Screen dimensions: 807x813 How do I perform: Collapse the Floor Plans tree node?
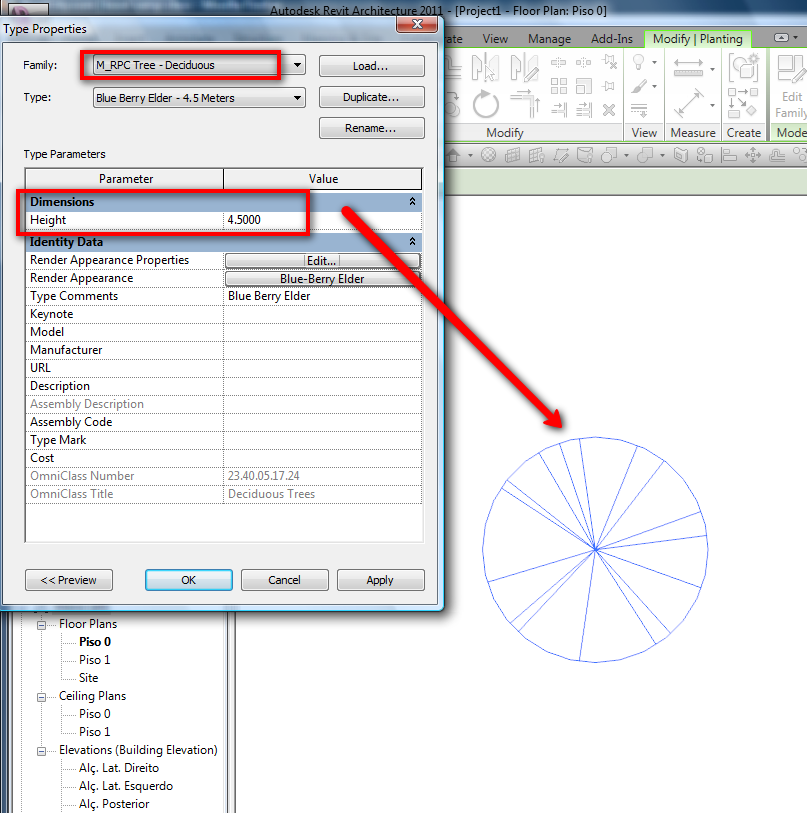pos(41,625)
